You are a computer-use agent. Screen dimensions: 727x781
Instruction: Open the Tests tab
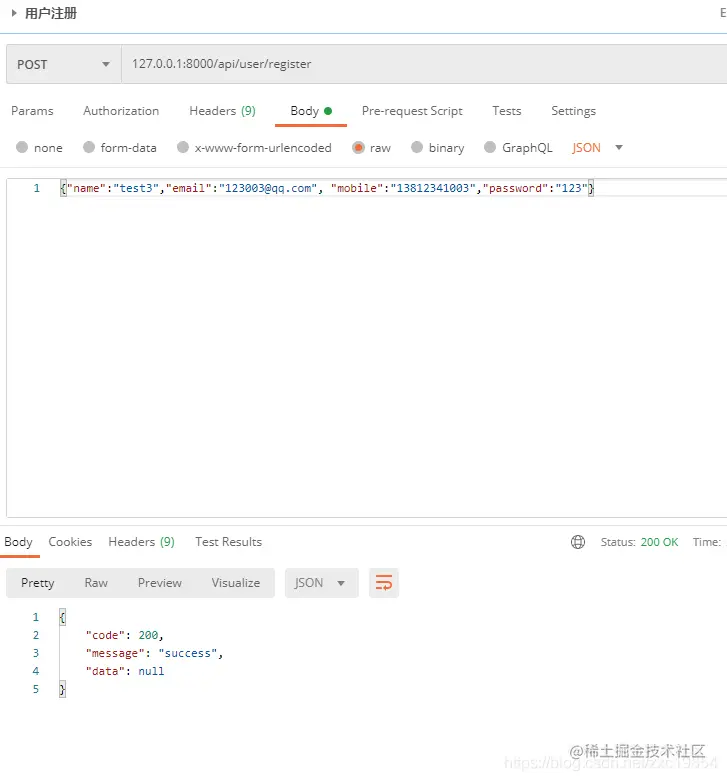coord(507,111)
